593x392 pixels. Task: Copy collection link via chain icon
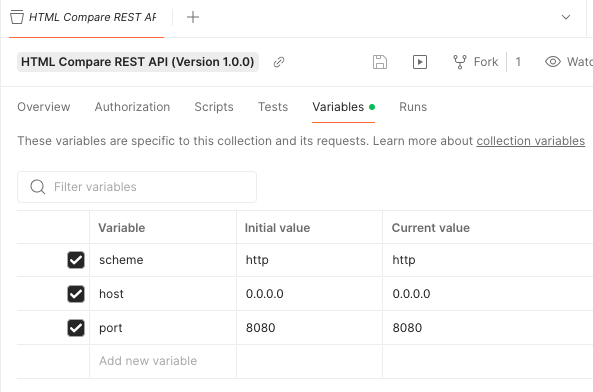[279, 62]
